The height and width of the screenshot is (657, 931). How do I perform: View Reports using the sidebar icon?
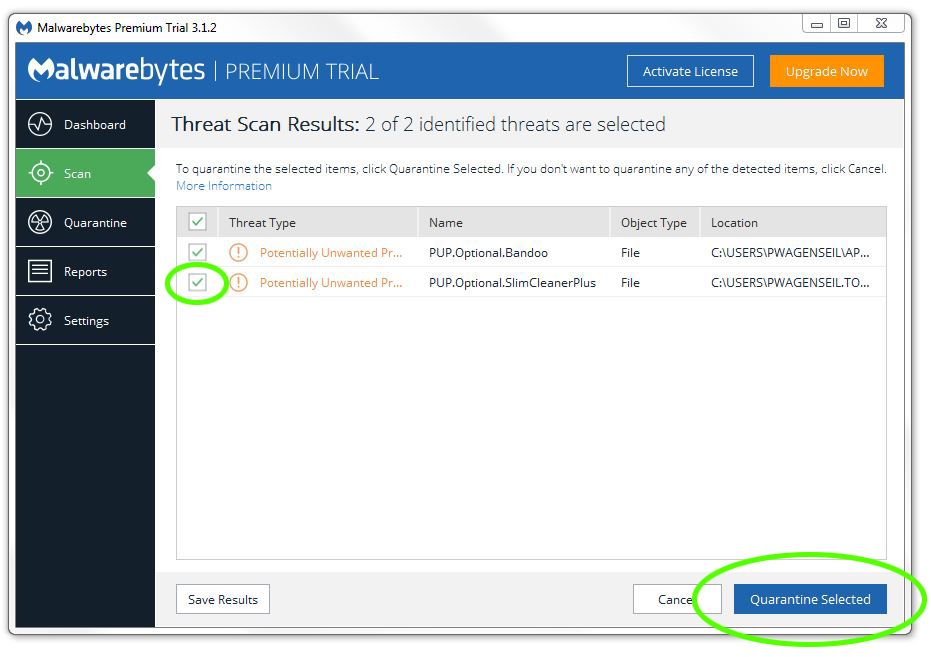point(41,271)
